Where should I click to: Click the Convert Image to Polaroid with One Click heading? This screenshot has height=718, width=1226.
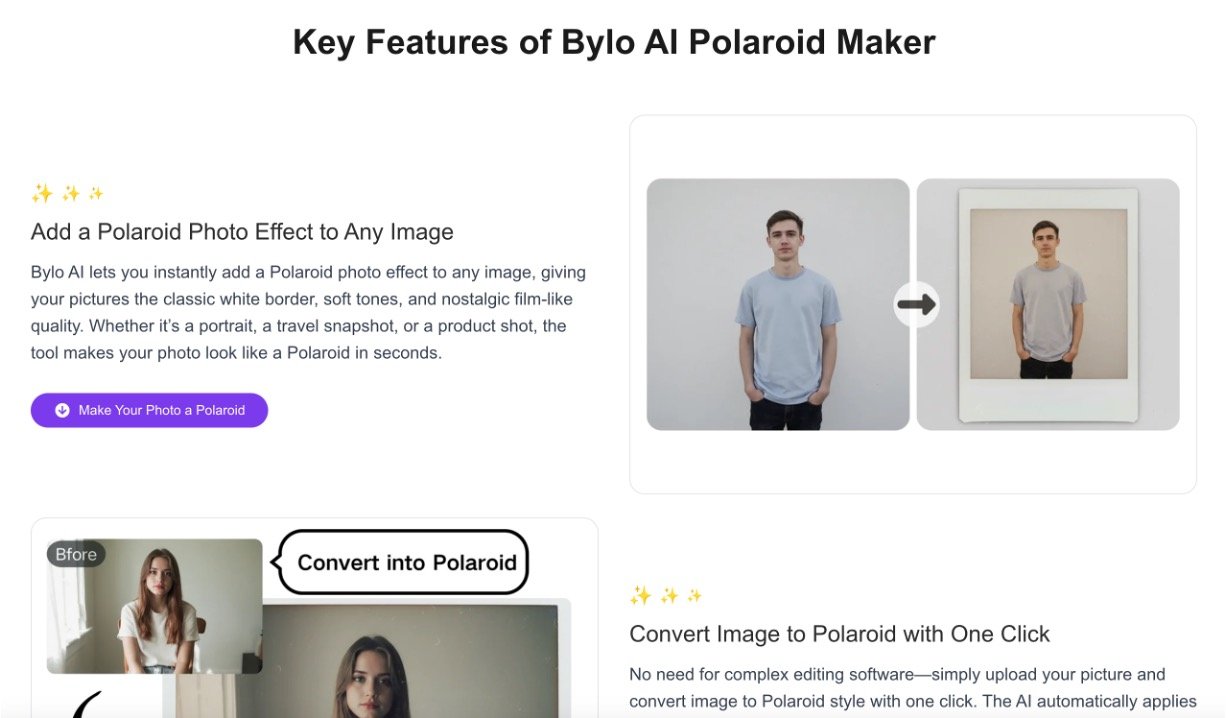[840, 634]
